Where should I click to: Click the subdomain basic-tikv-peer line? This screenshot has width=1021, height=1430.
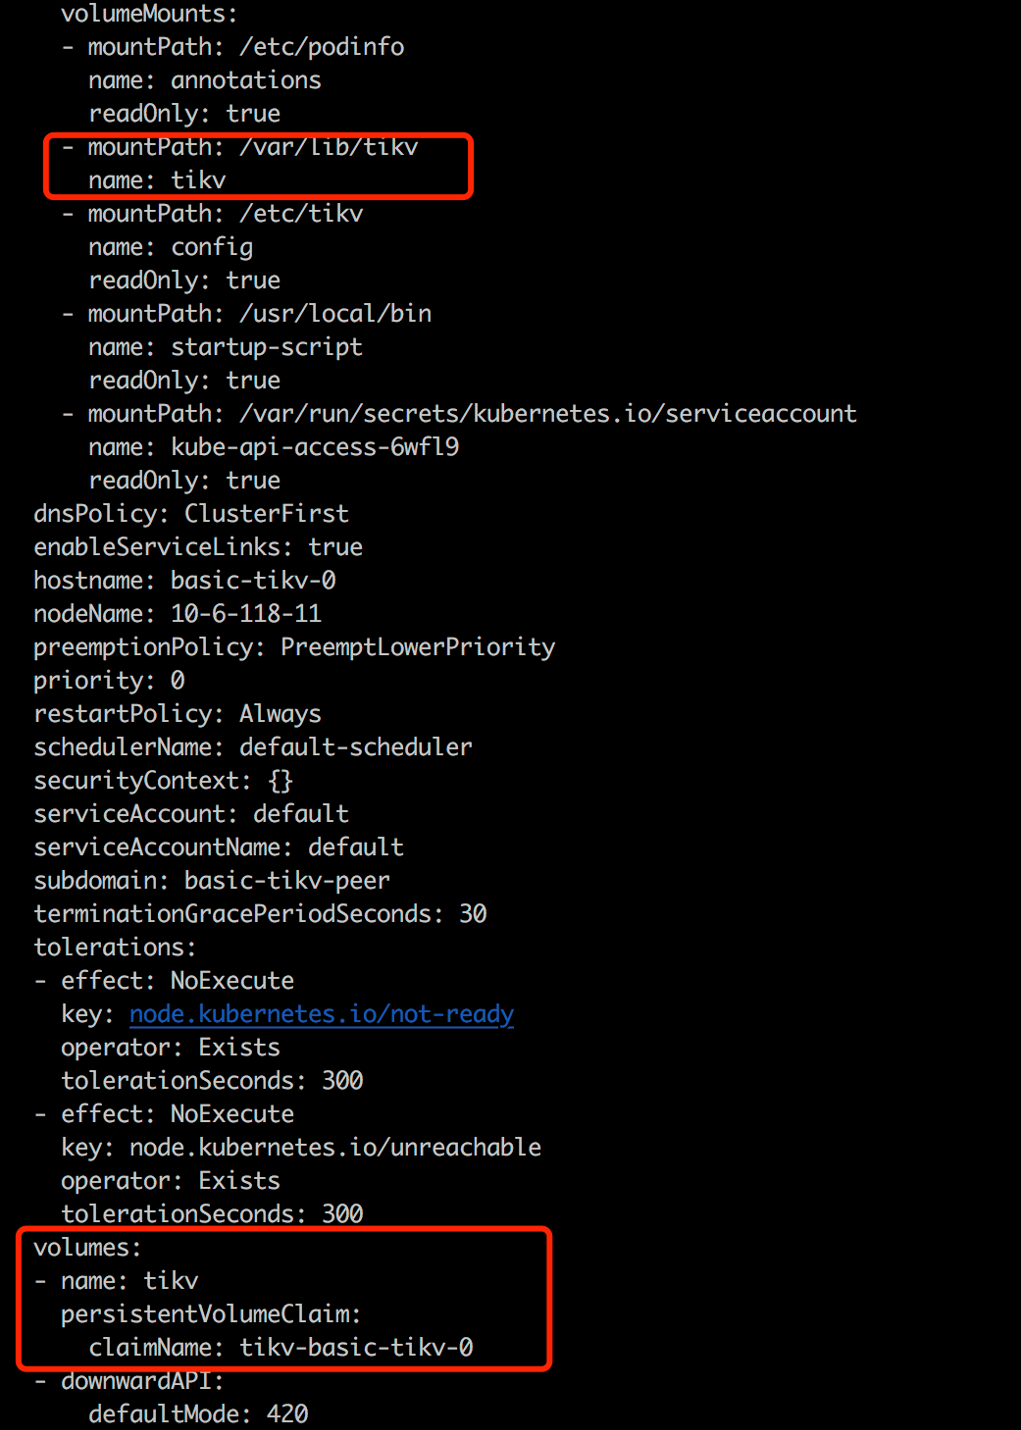(211, 880)
